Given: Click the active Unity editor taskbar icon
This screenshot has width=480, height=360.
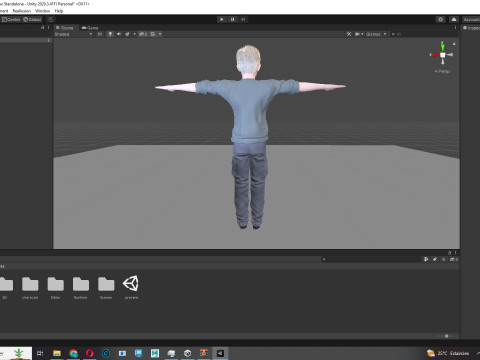Looking at the screenshot, I should click(220, 353).
